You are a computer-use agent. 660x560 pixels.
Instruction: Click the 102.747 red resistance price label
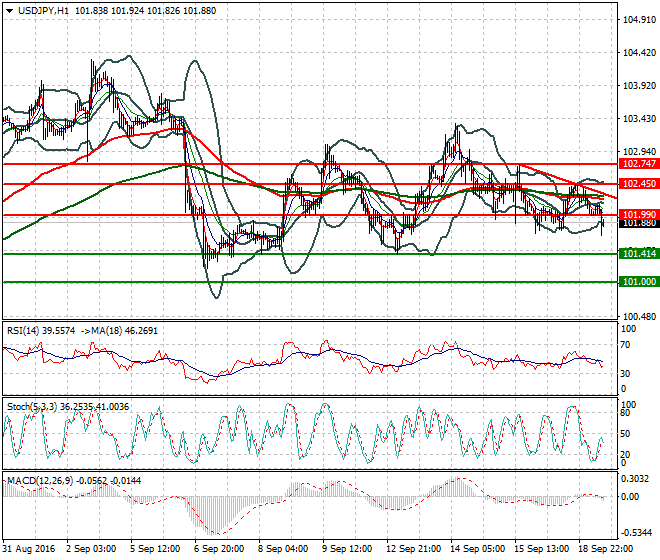tap(639, 164)
